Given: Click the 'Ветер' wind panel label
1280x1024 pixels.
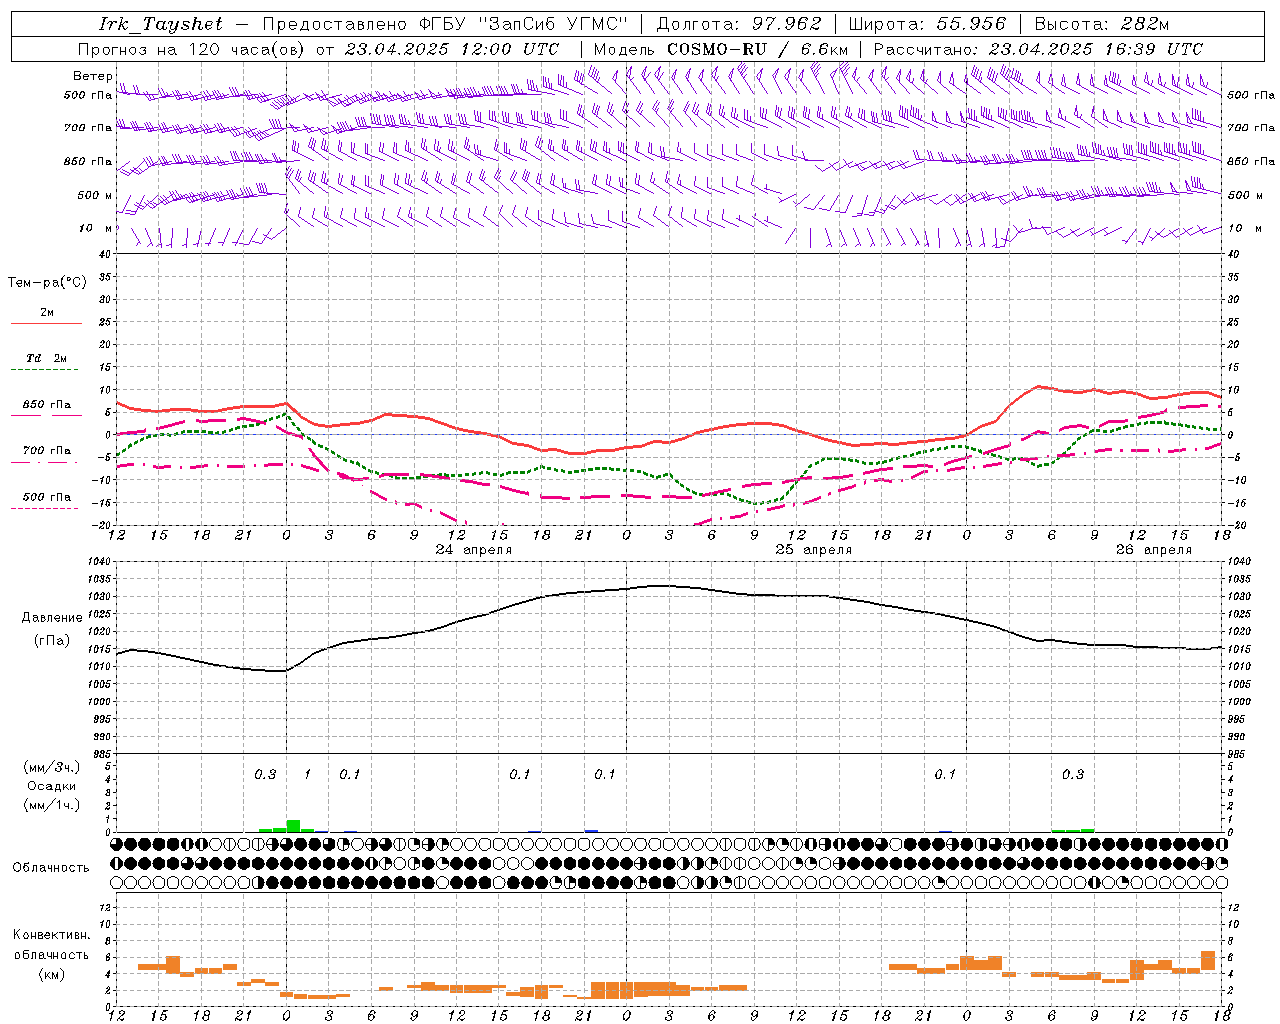Looking at the screenshot, I should pos(92,76).
